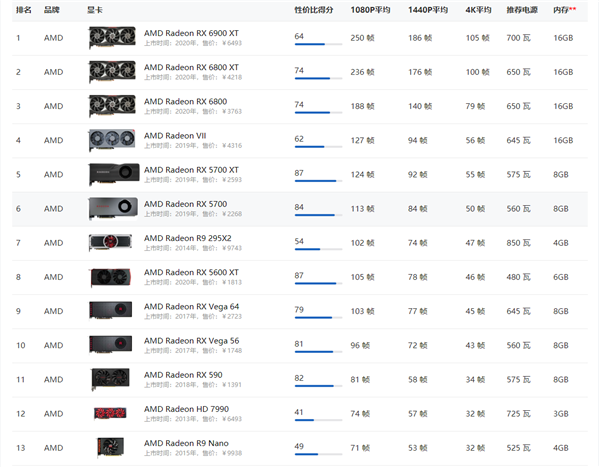Image resolution: width=600 pixels, height=467 pixels.
Task: Sort by the 4K平均 column header
Action: point(478,10)
